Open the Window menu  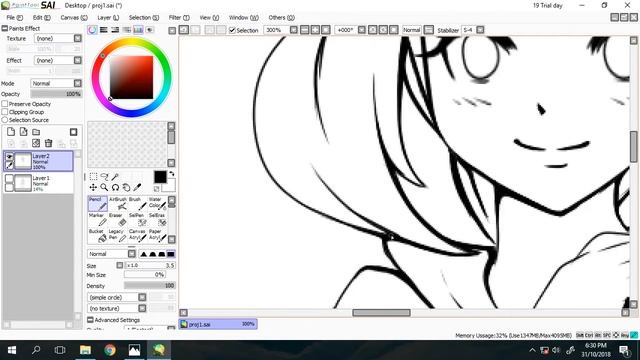(244, 18)
